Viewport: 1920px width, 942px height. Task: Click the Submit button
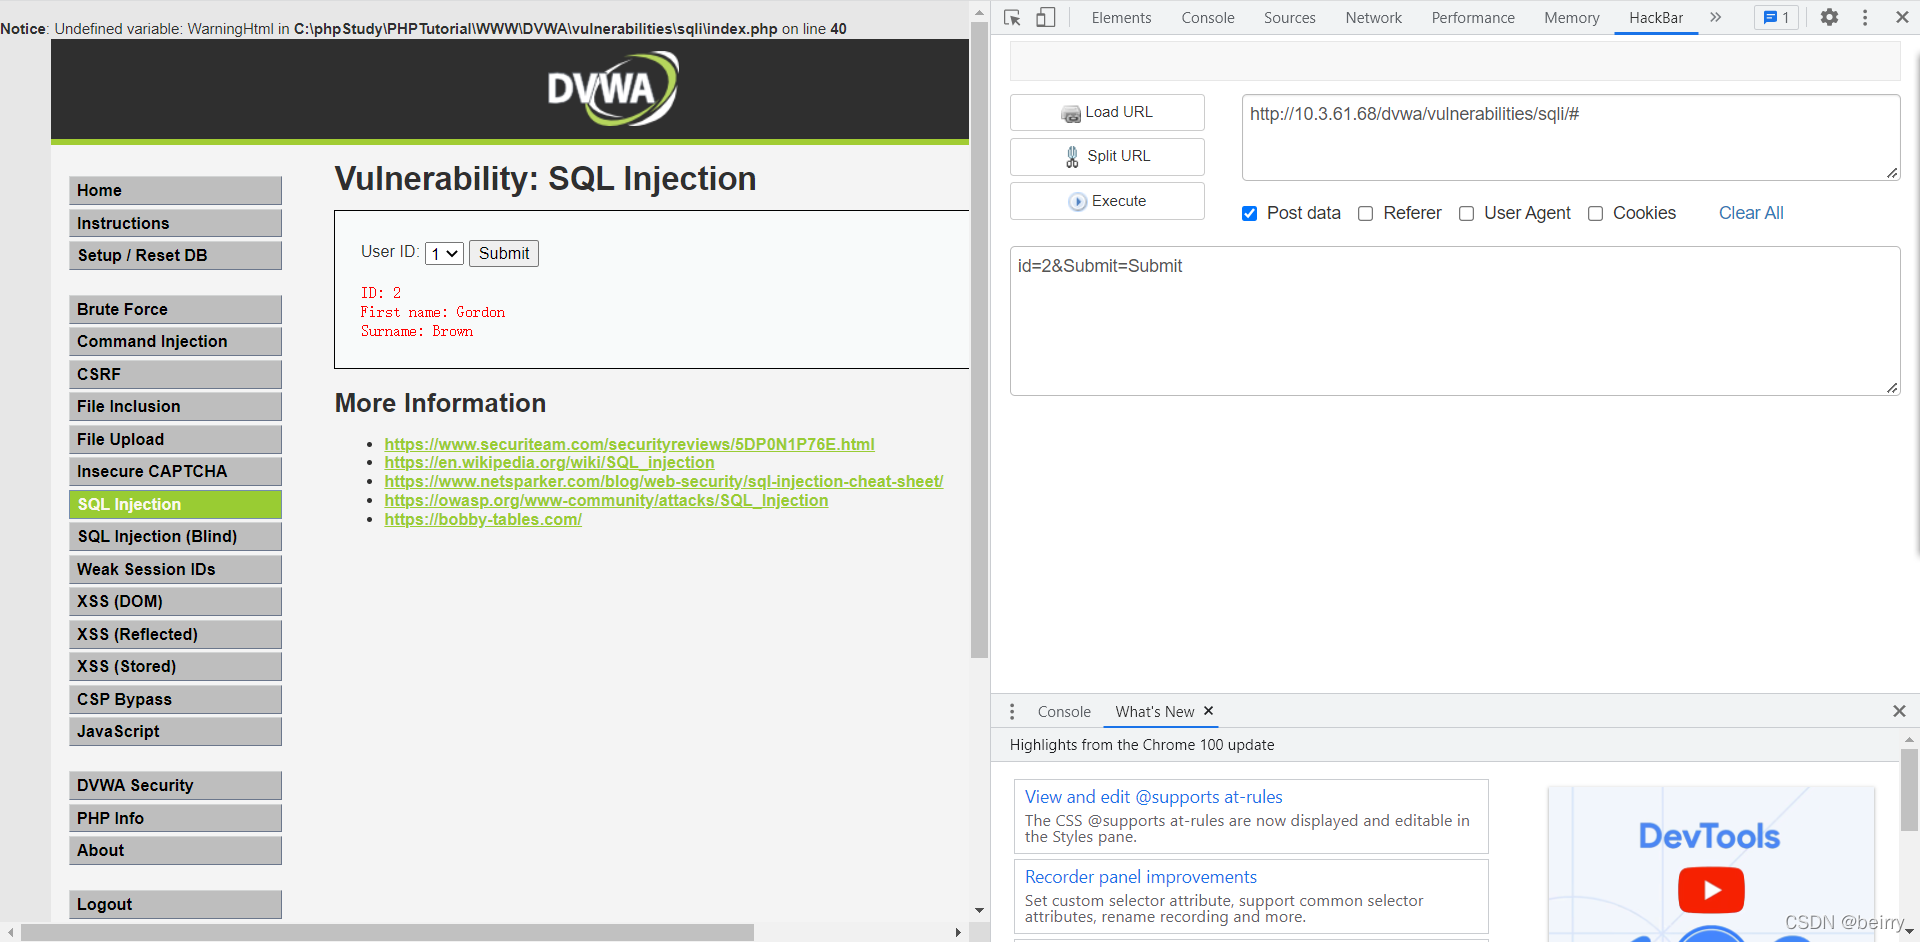pyautogui.click(x=504, y=254)
